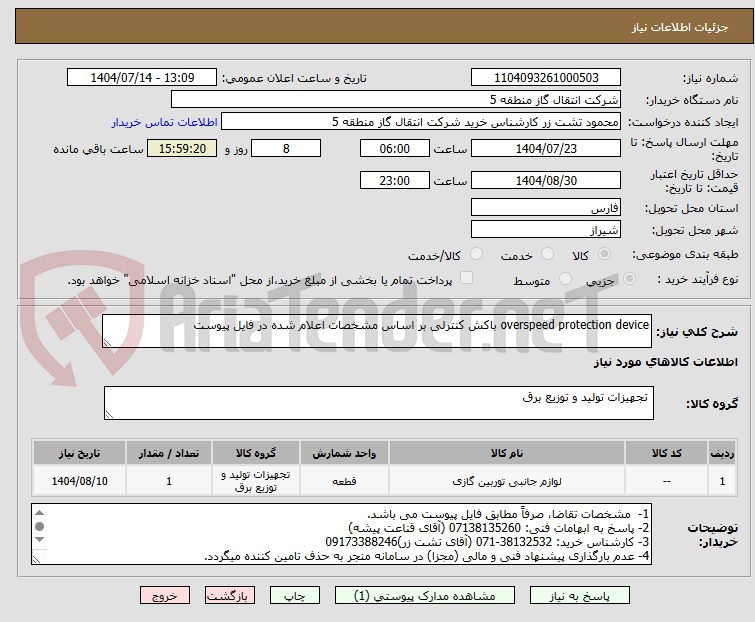Click the اطلاعات کالاهای مورد نیاز heading
Screen dimensions: 755x622
[x=665, y=362]
